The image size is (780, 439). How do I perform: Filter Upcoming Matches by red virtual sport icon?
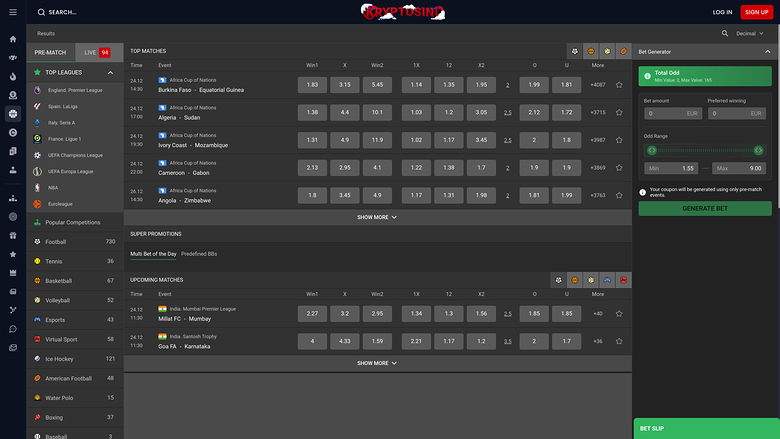(623, 280)
